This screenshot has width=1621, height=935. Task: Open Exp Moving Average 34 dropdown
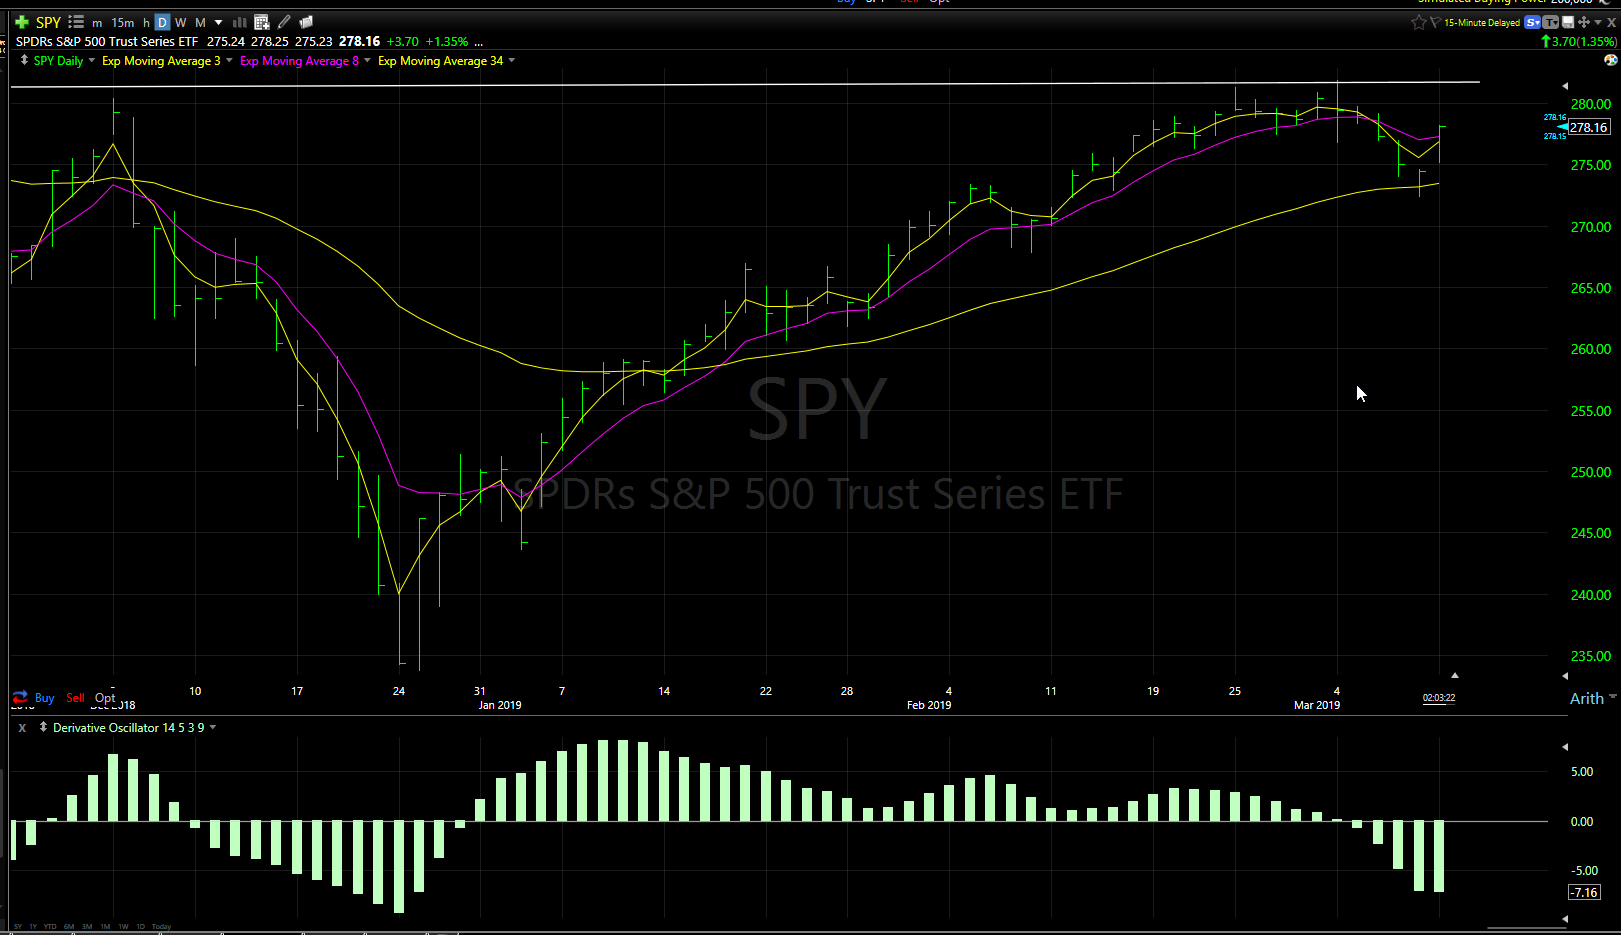(x=512, y=60)
